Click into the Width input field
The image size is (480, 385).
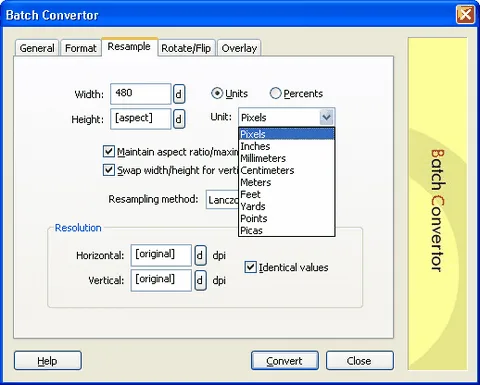point(141,94)
